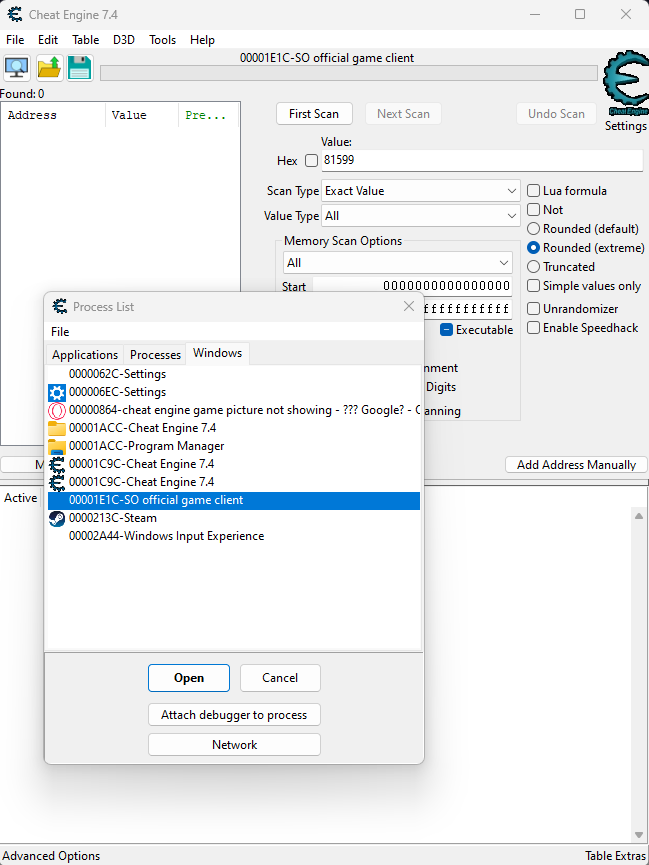Click the Previous column header
Viewport: 649px width, 865px height.
208,115
